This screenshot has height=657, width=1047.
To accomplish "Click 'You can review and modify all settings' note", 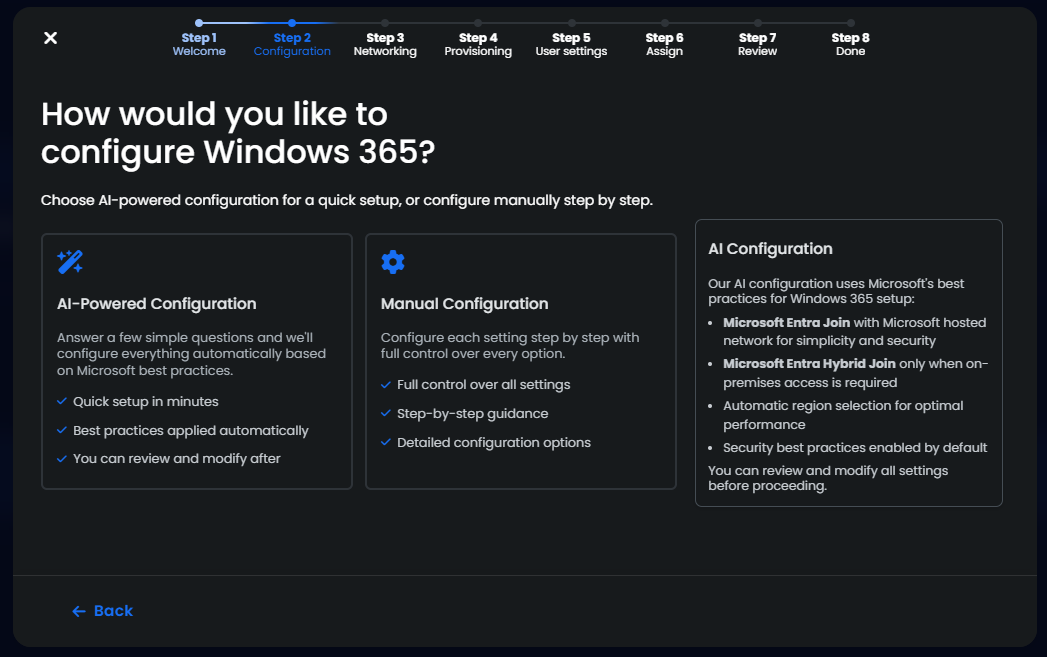I will [828, 478].
